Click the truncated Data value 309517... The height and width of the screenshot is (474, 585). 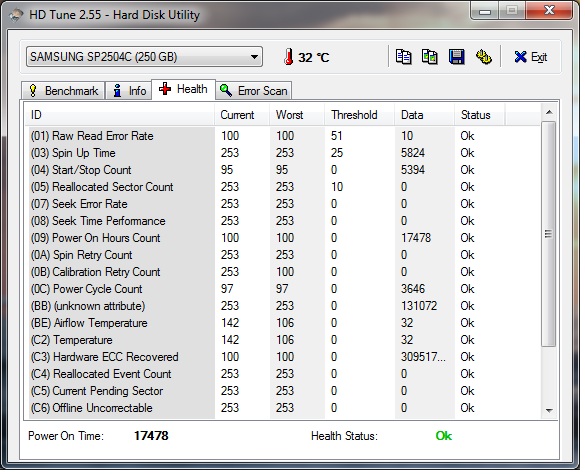point(423,357)
